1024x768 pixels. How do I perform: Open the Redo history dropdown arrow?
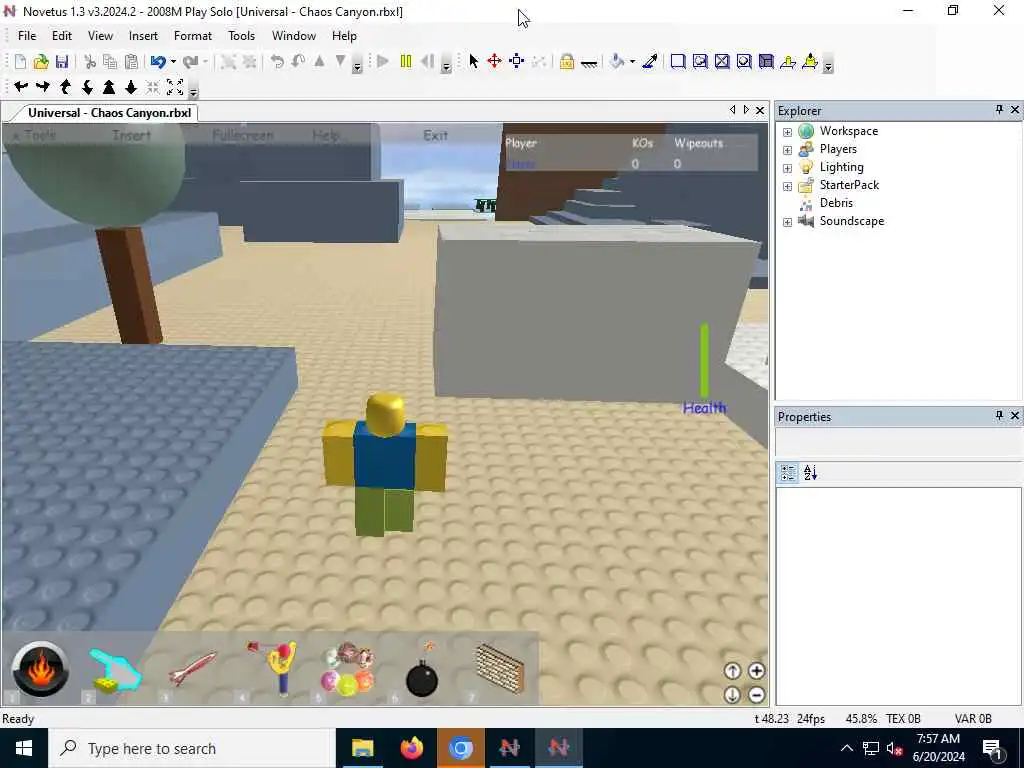[205, 62]
